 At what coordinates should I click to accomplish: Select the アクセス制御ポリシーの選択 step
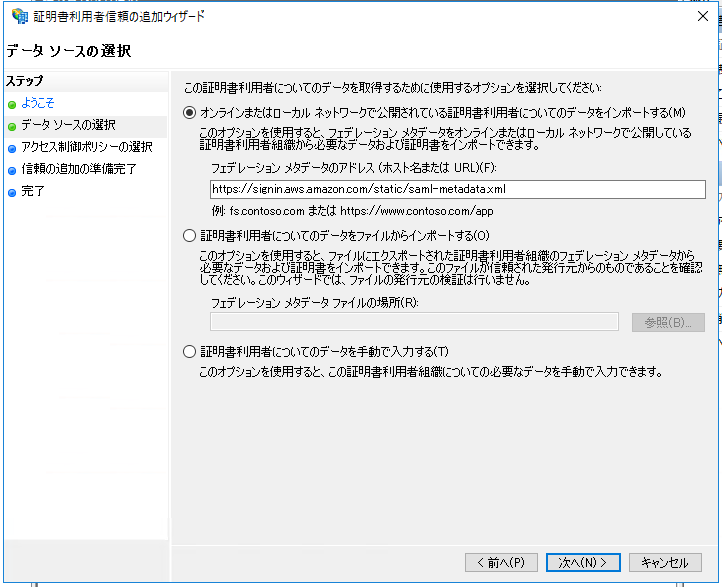point(87,147)
